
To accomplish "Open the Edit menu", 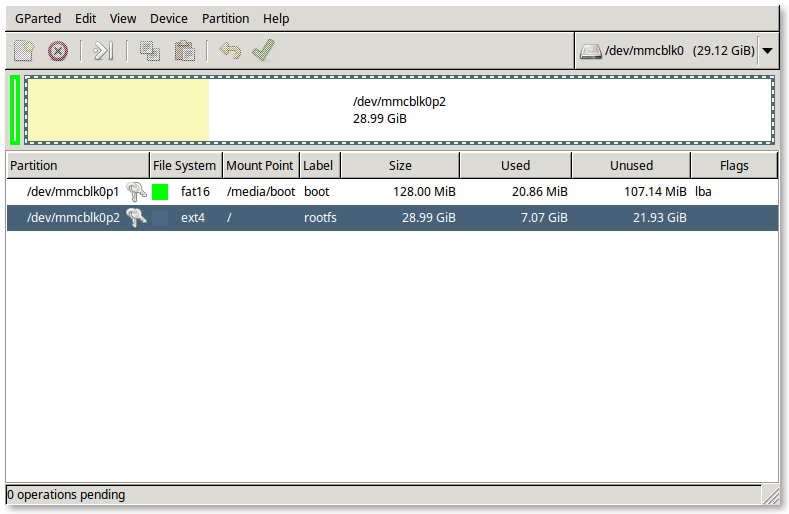I will click(x=86, y=19).
